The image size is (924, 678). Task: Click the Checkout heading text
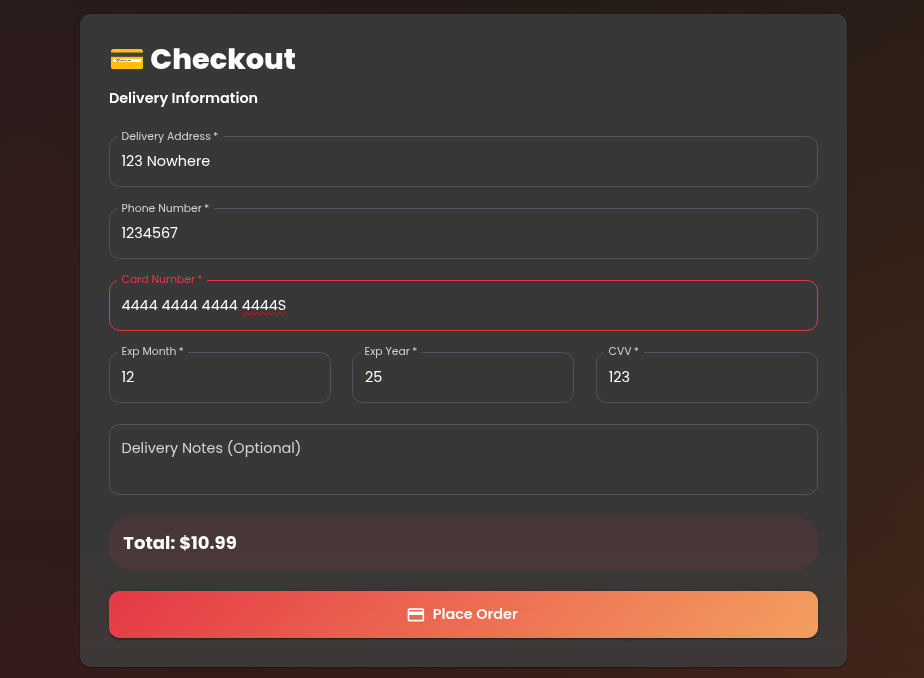(223, 60)
